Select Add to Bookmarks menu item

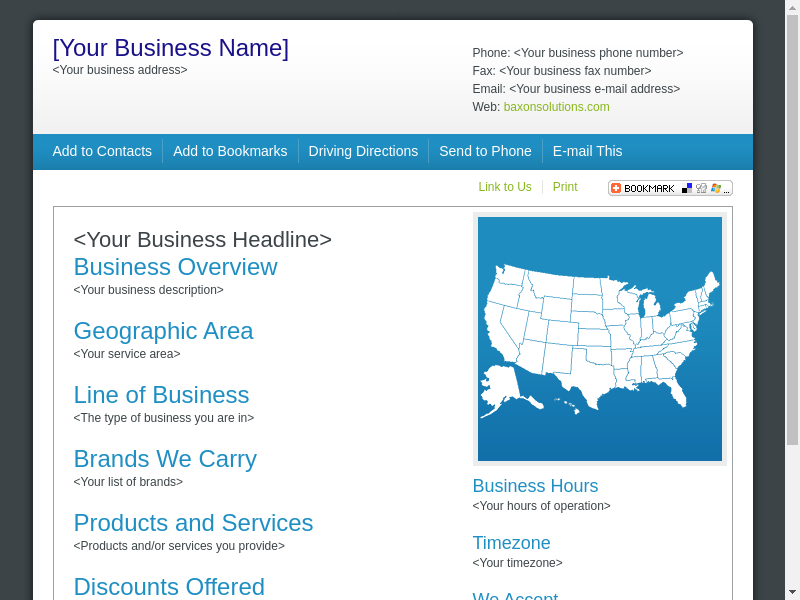tap(230, 151)
